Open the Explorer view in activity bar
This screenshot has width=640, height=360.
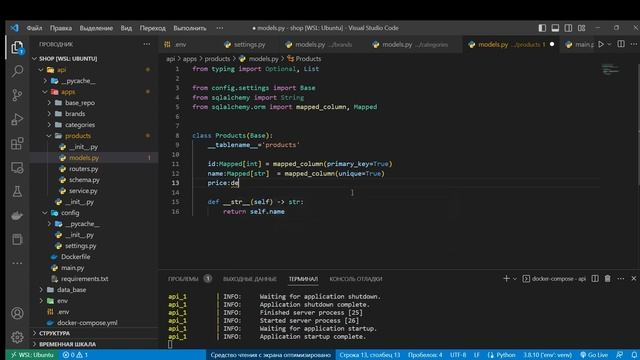pos(17,47)
